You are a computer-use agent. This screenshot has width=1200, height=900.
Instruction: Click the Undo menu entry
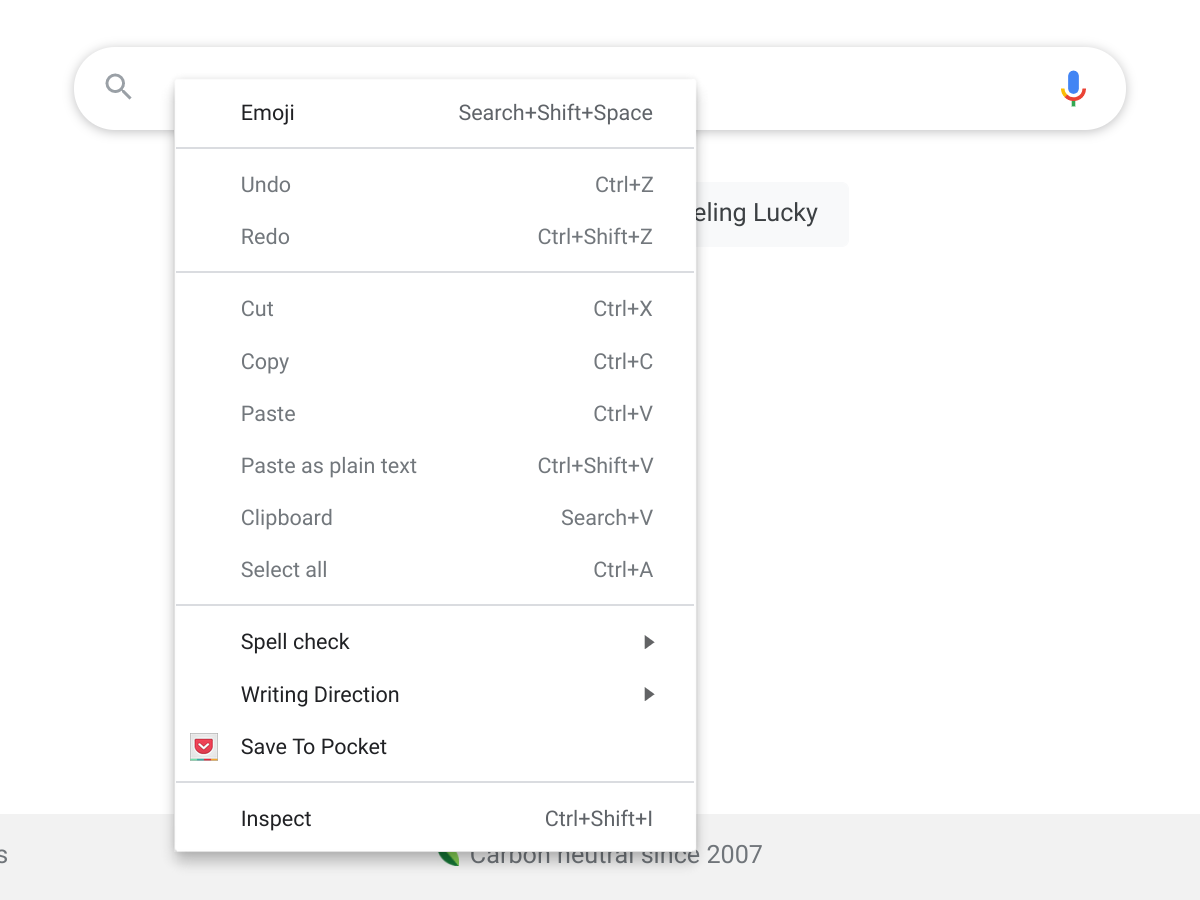point(266,185)
